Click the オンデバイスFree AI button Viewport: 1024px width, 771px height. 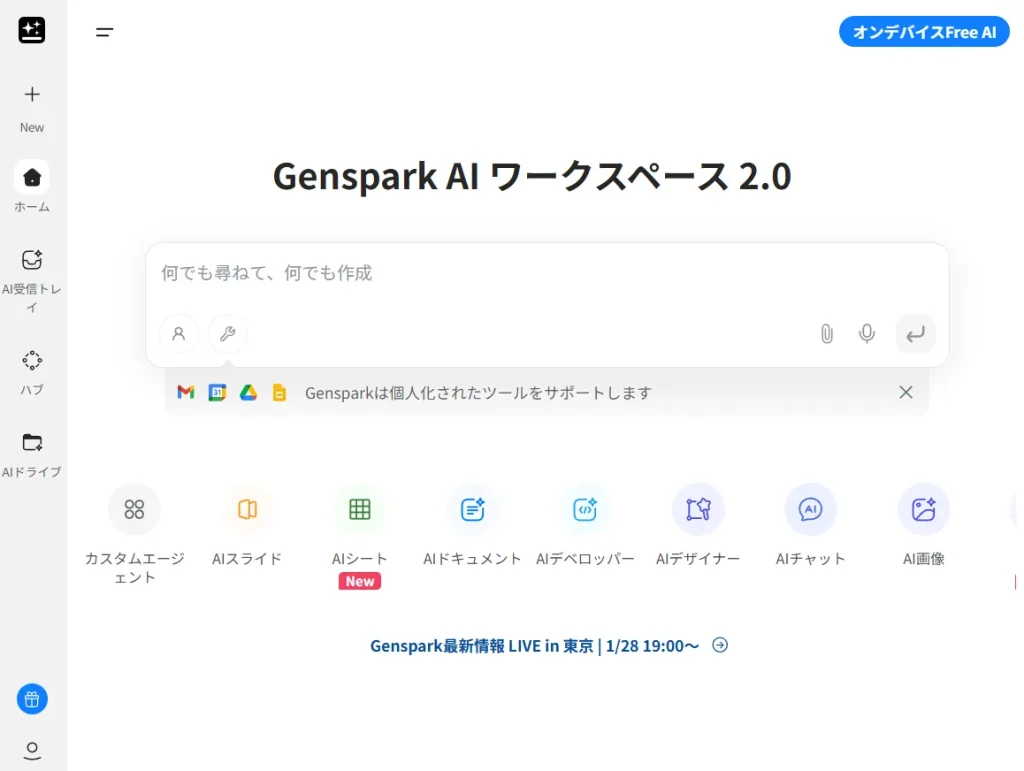[923, 32]
